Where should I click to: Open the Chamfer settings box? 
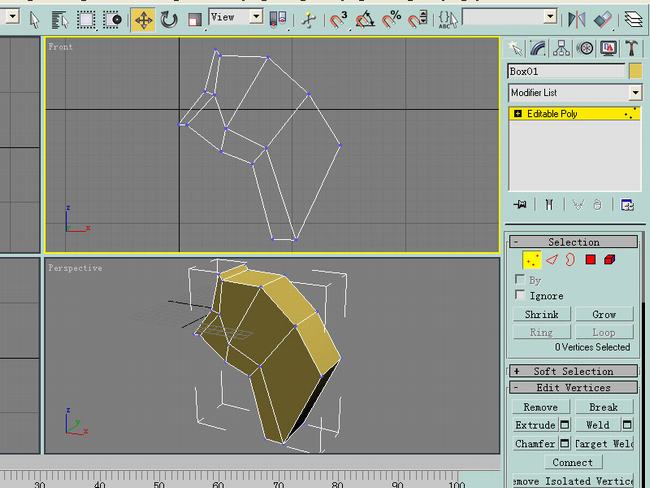pos(565,443)
